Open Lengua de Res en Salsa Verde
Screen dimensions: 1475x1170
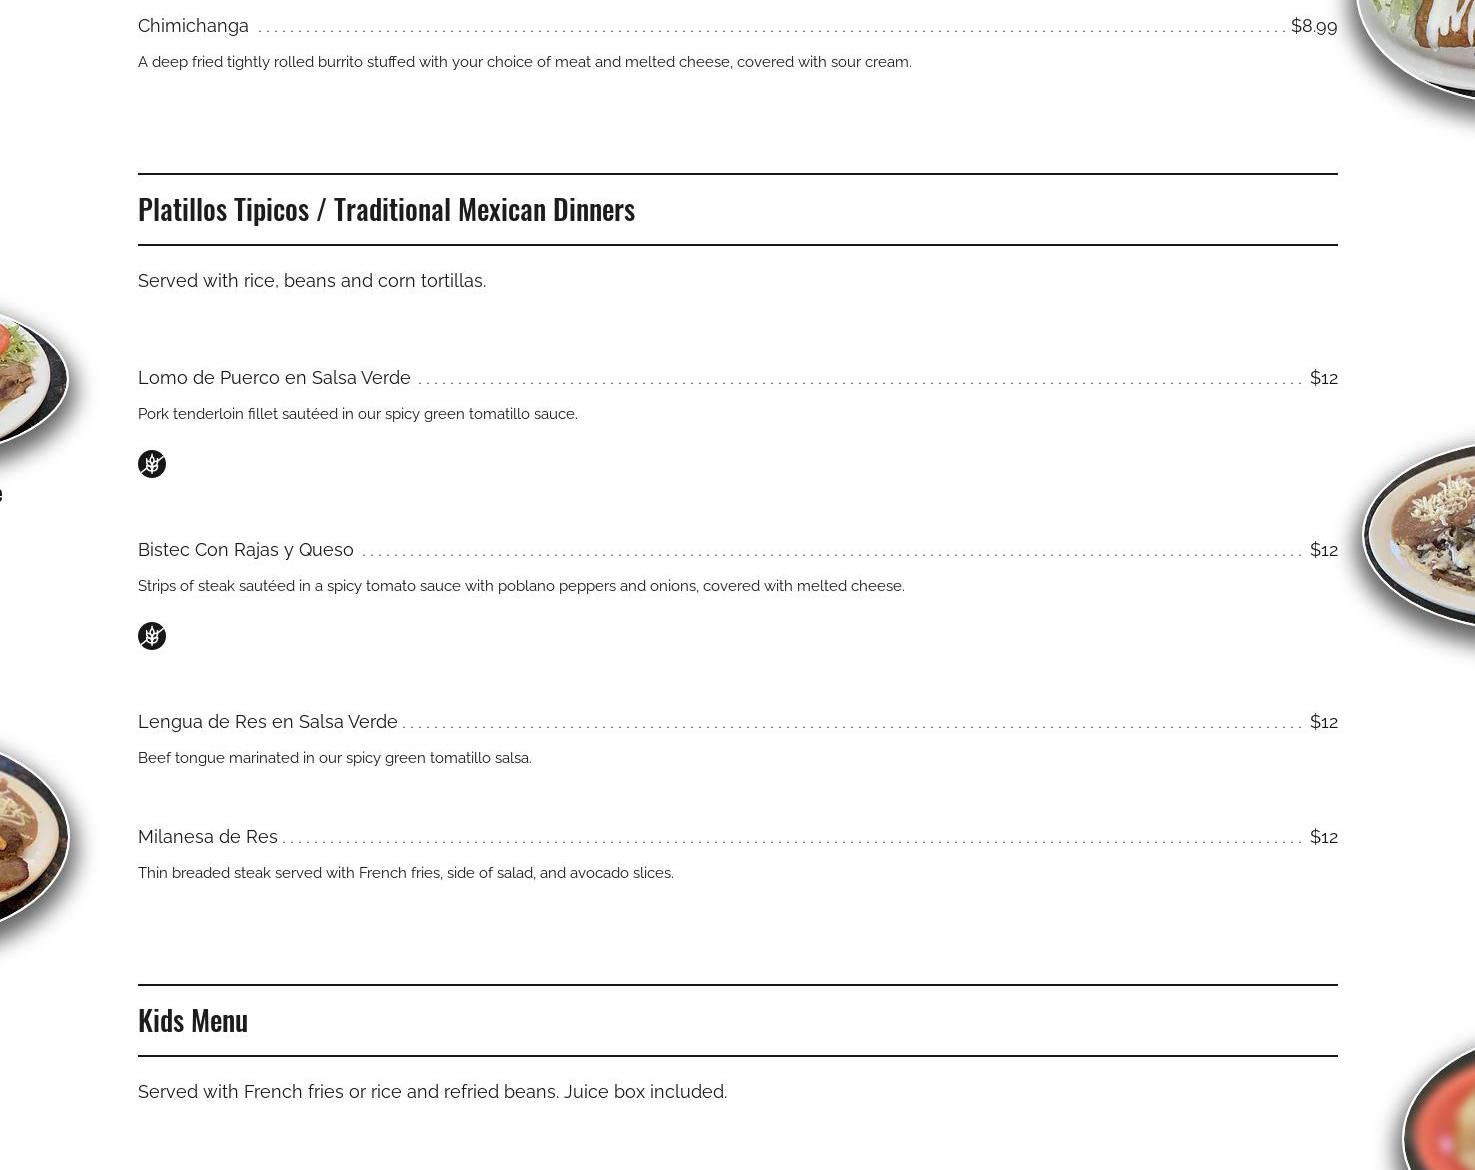click(268, 722)
